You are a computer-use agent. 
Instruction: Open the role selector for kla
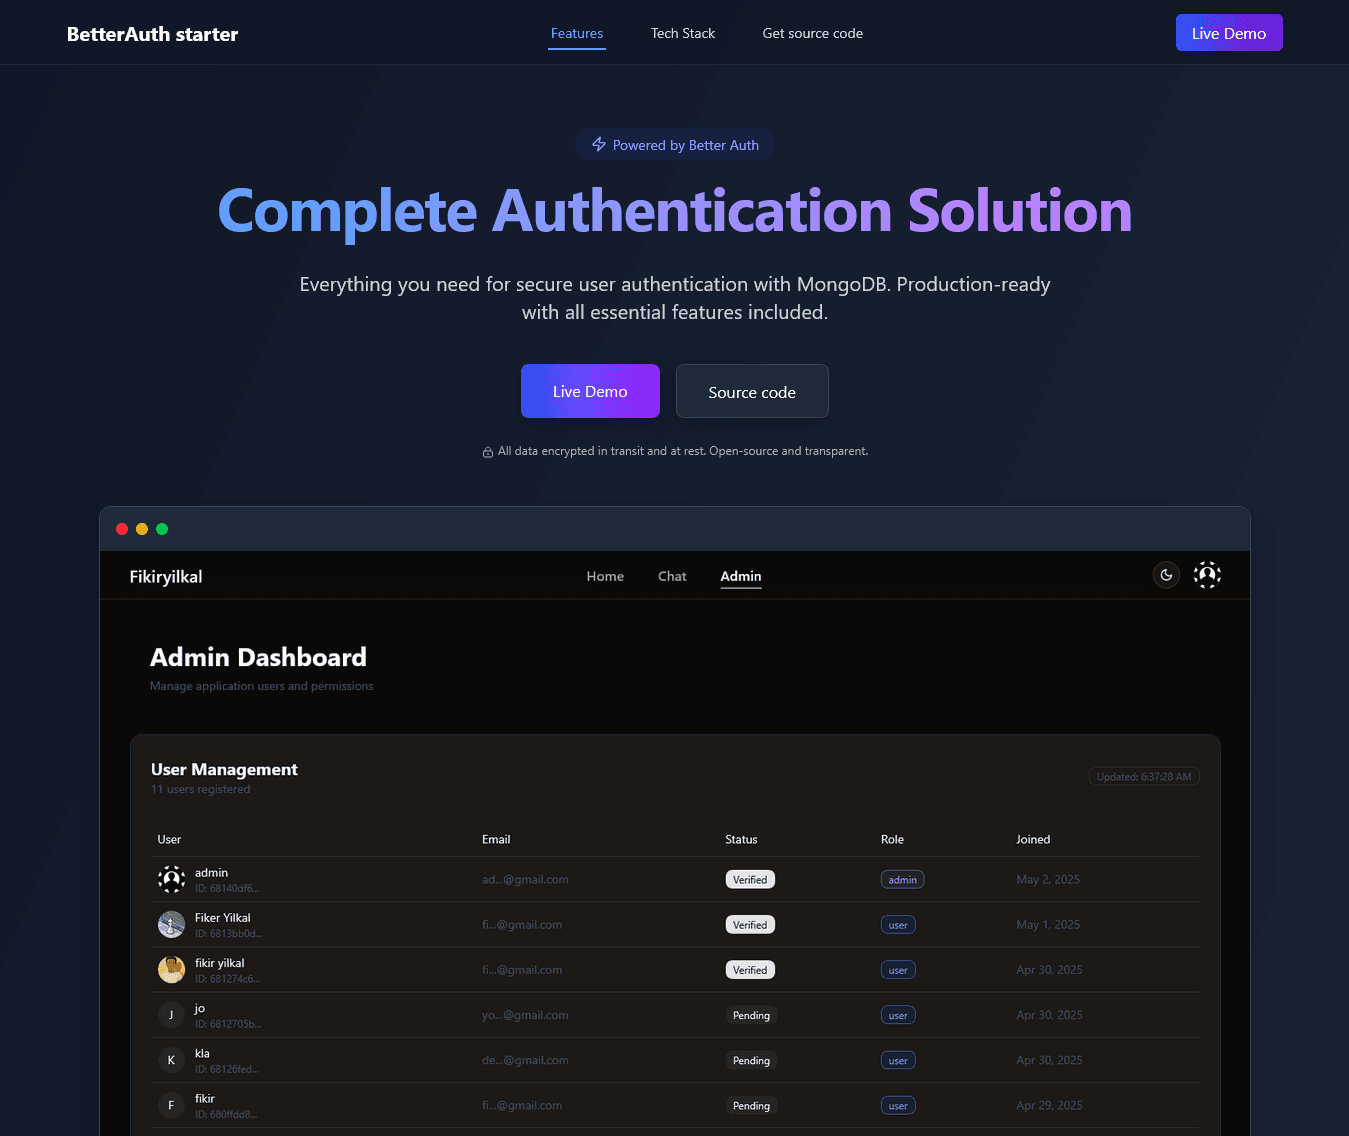tap(898, 1060)
